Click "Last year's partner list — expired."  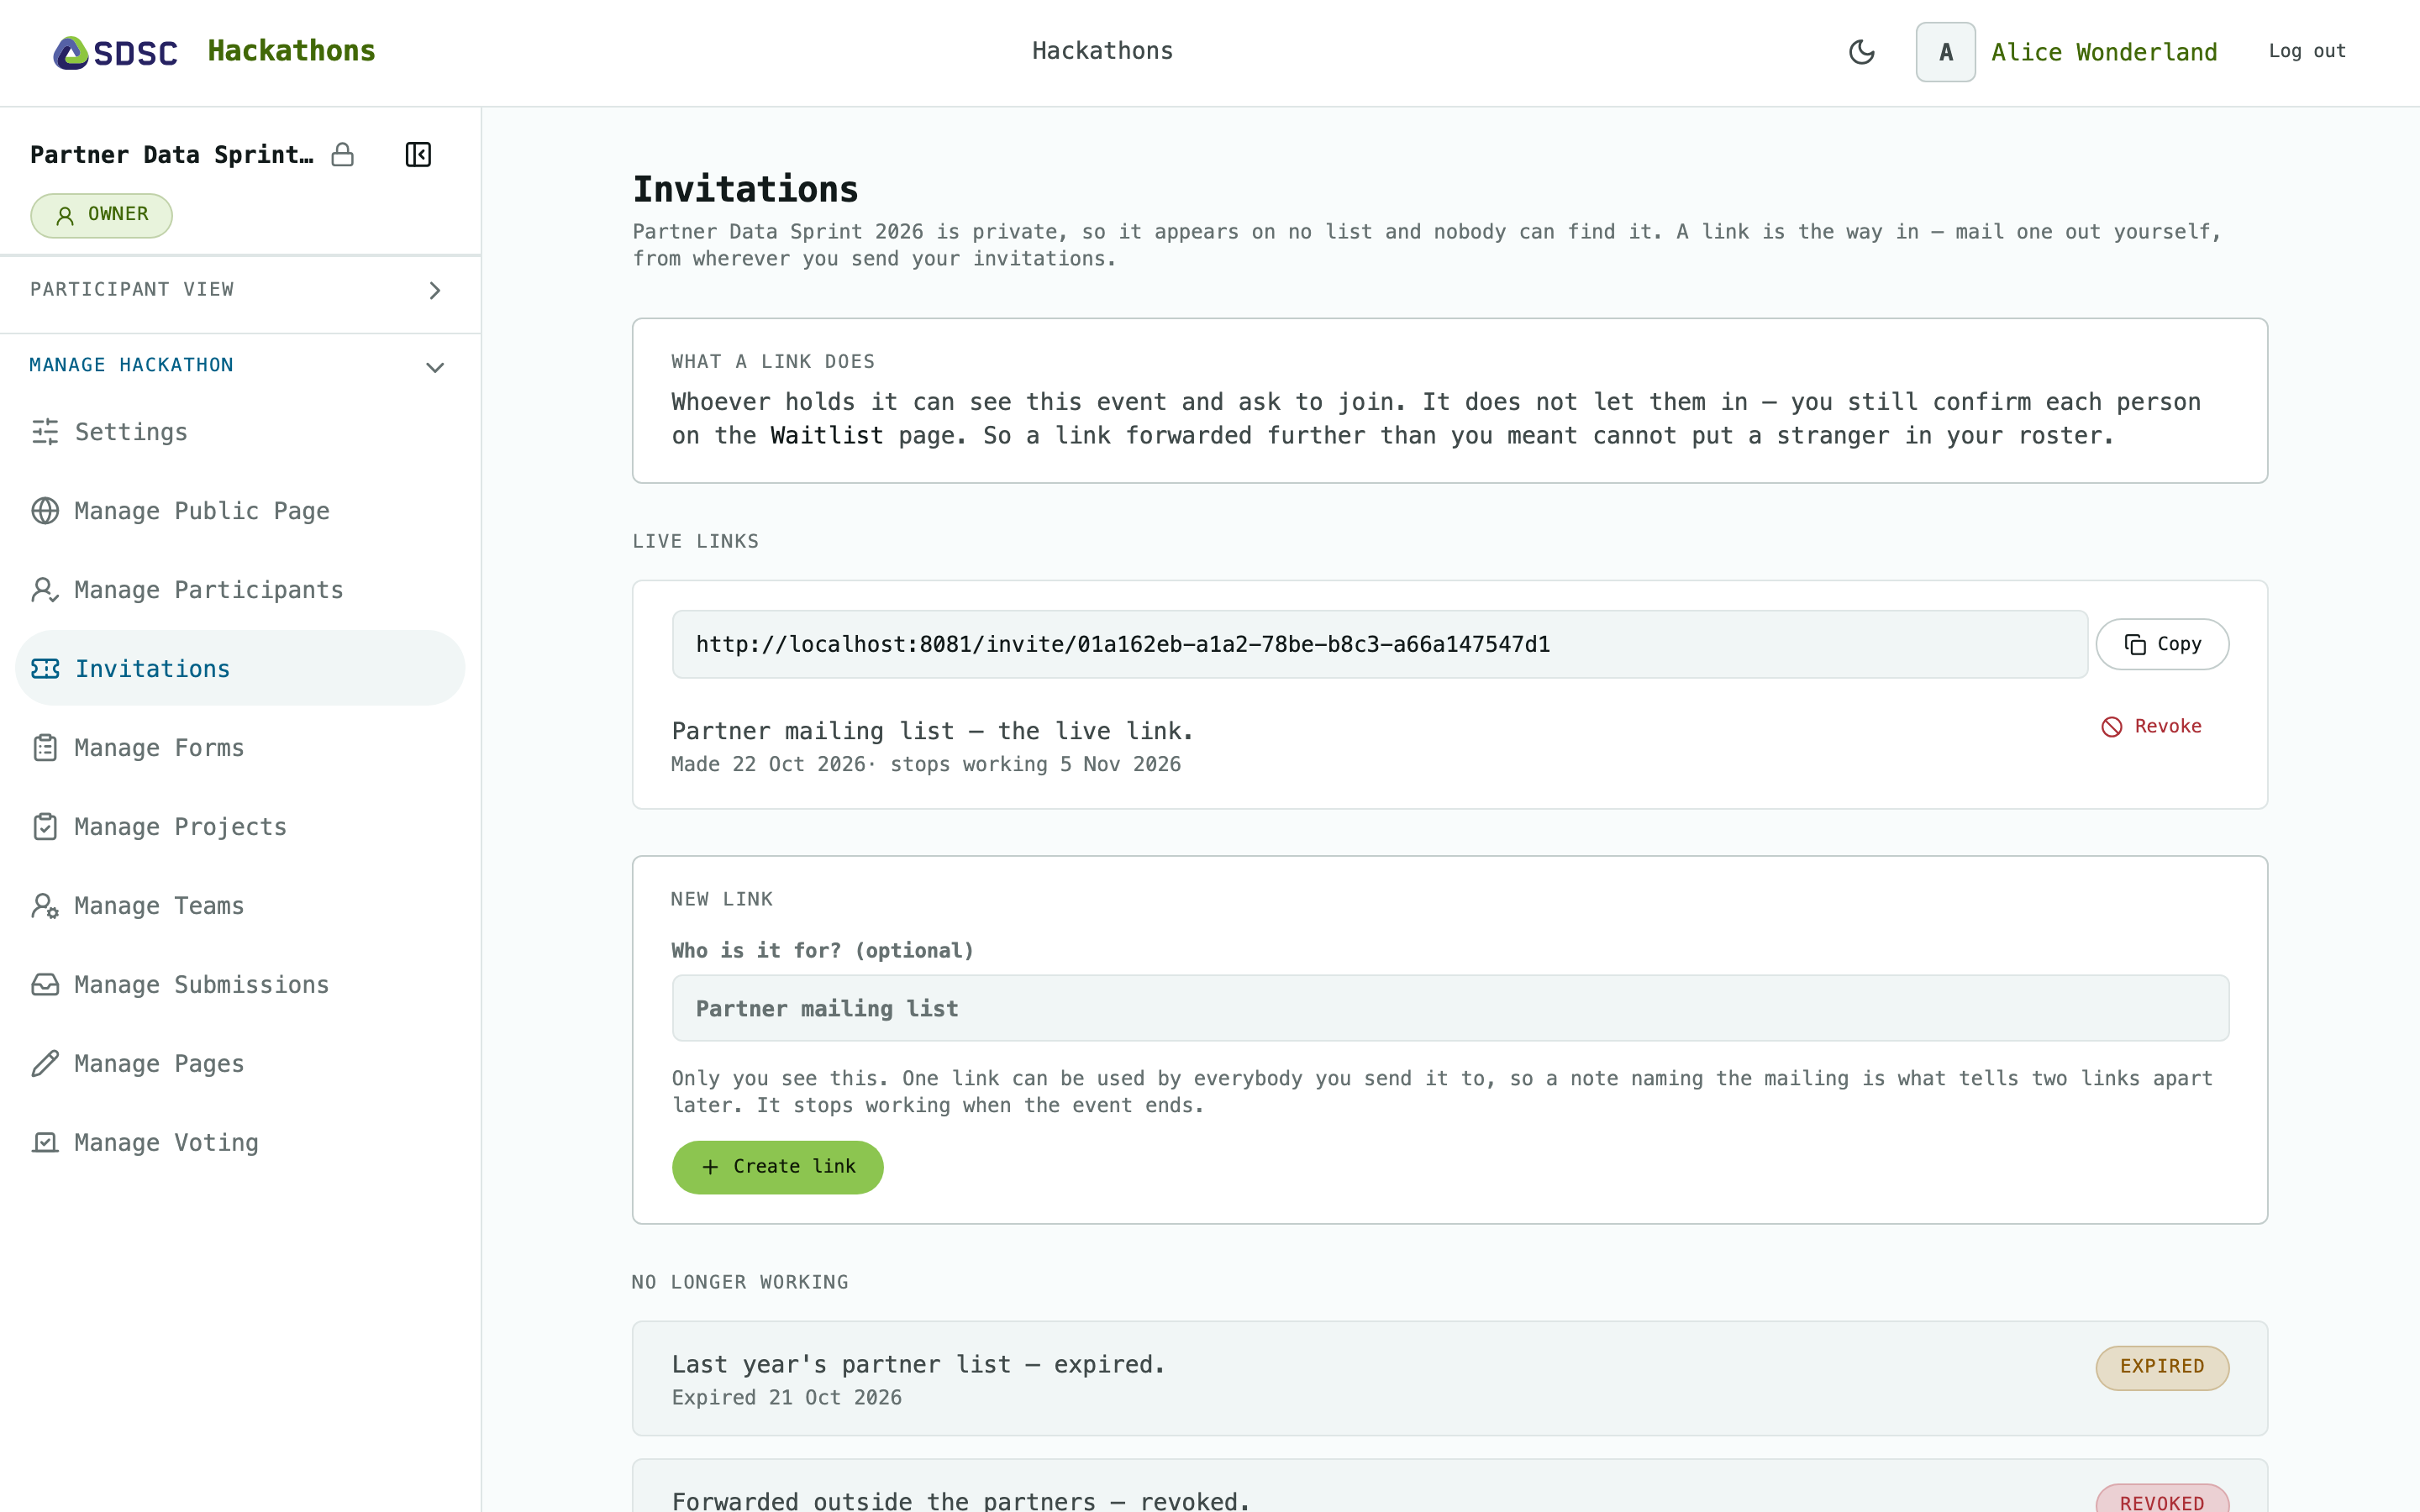(x=918, y=1365)
